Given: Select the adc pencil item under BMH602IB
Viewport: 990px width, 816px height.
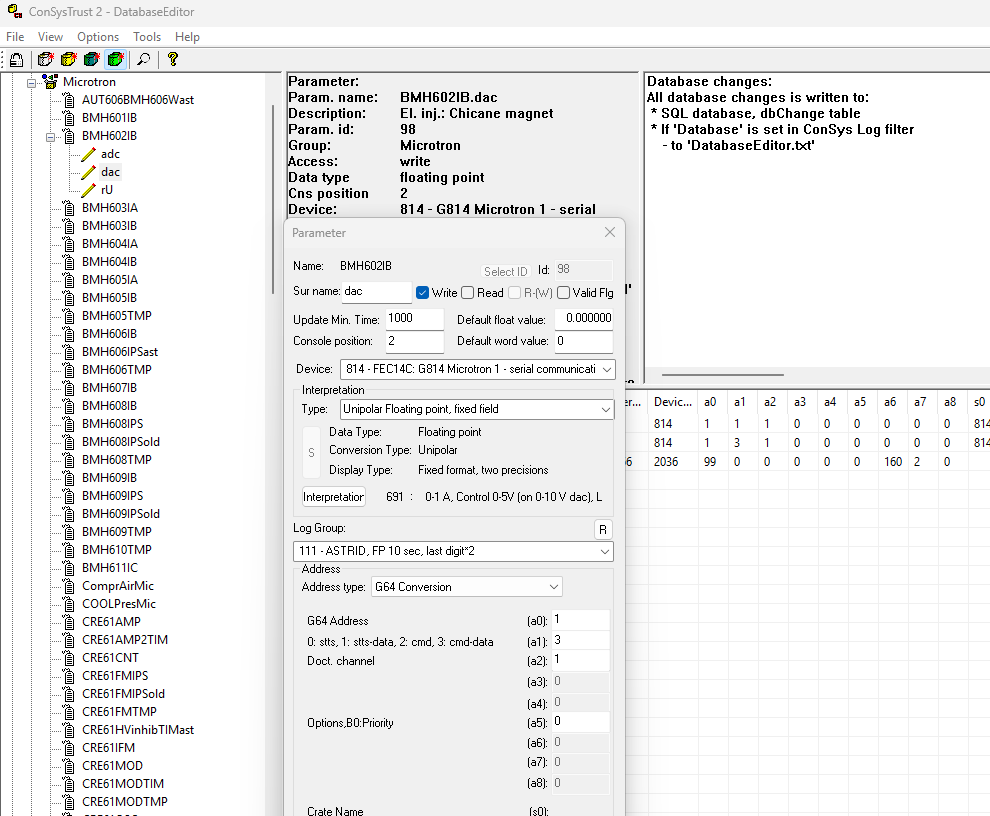Looking at the screenshot, I should 109,154.
